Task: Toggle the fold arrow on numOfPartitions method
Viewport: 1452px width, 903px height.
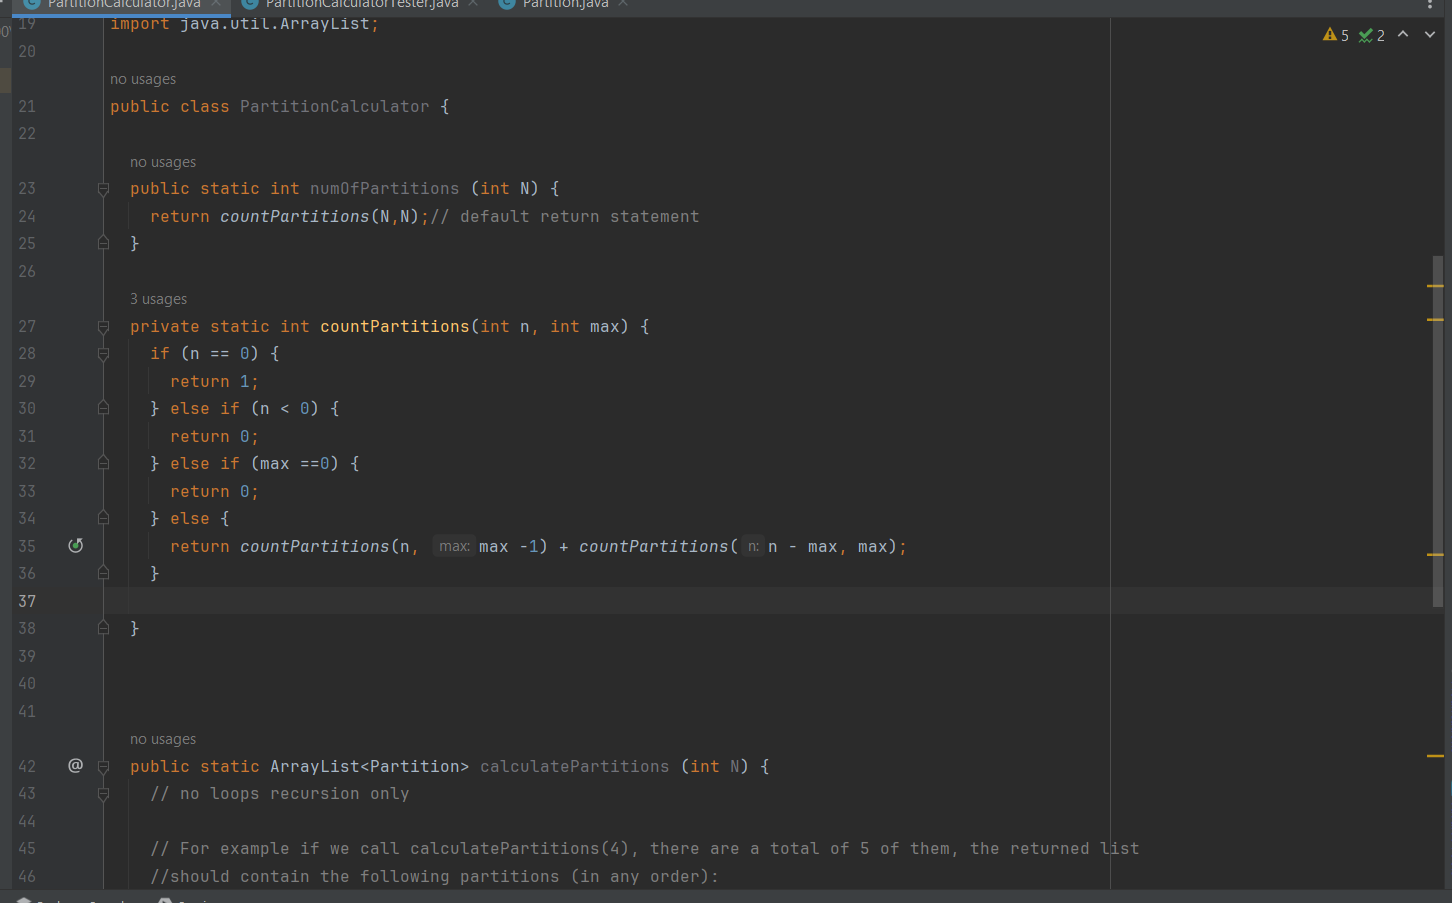Action: point(103,187)
